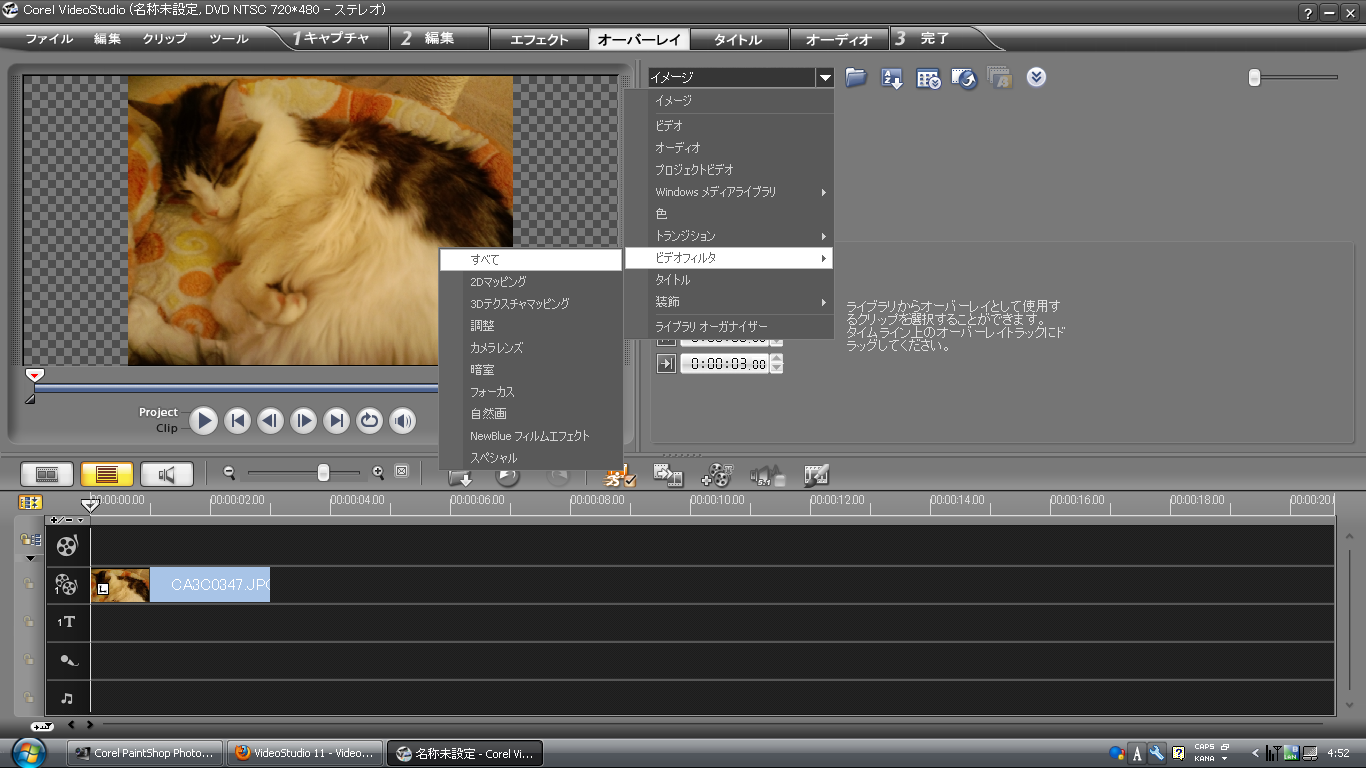The height and width of the screenshot is (768, 1366).
Task: Switch to the エフェクト tab
Action: click(x=539, y=40)
